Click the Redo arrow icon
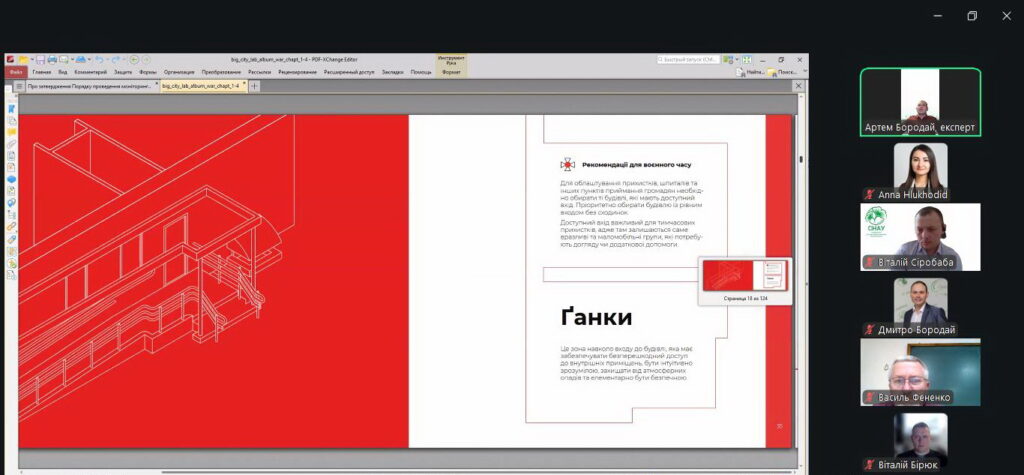 tap(116, 59)
